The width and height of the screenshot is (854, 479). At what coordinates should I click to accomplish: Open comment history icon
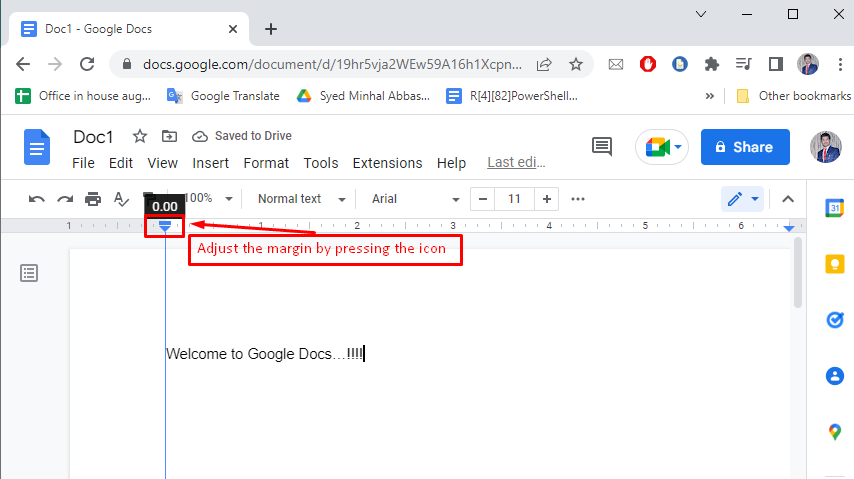pyautogui.click(x=602, y=147)
